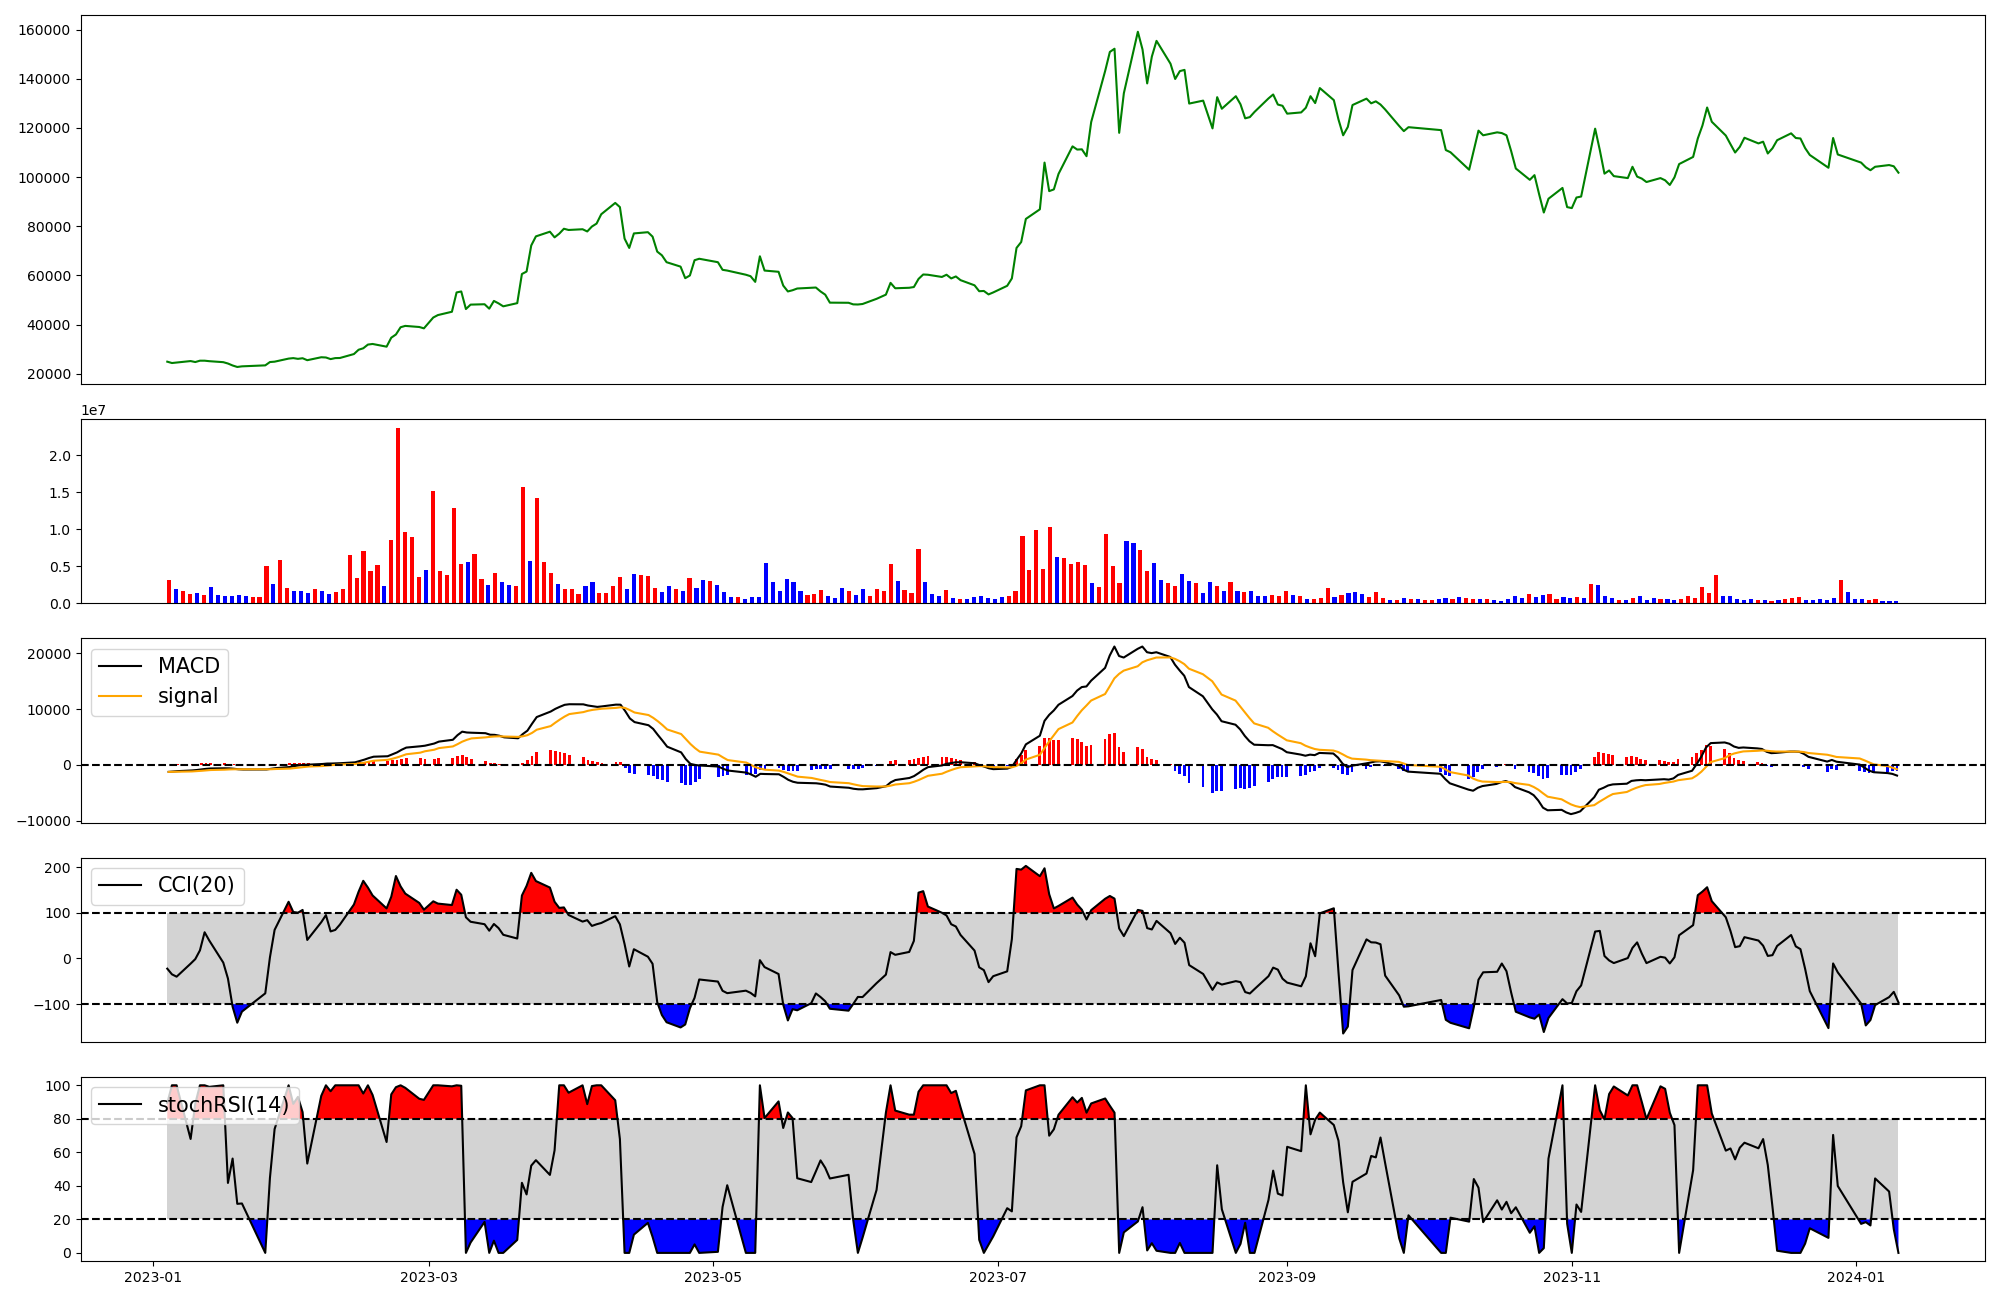
Task: Click the 20000 price axis label
Action: pyautogui.click(x=48, y=375)
